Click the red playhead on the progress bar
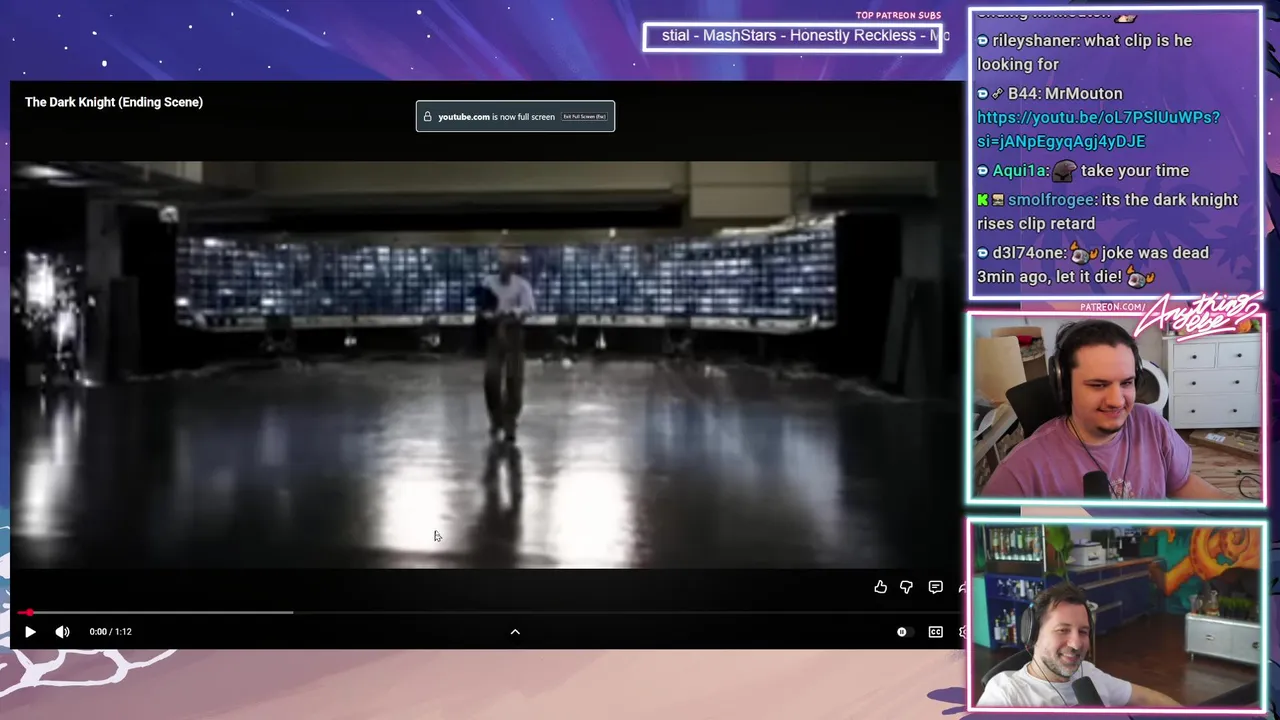Screen dimensions: 1280x720 point(29,612)
